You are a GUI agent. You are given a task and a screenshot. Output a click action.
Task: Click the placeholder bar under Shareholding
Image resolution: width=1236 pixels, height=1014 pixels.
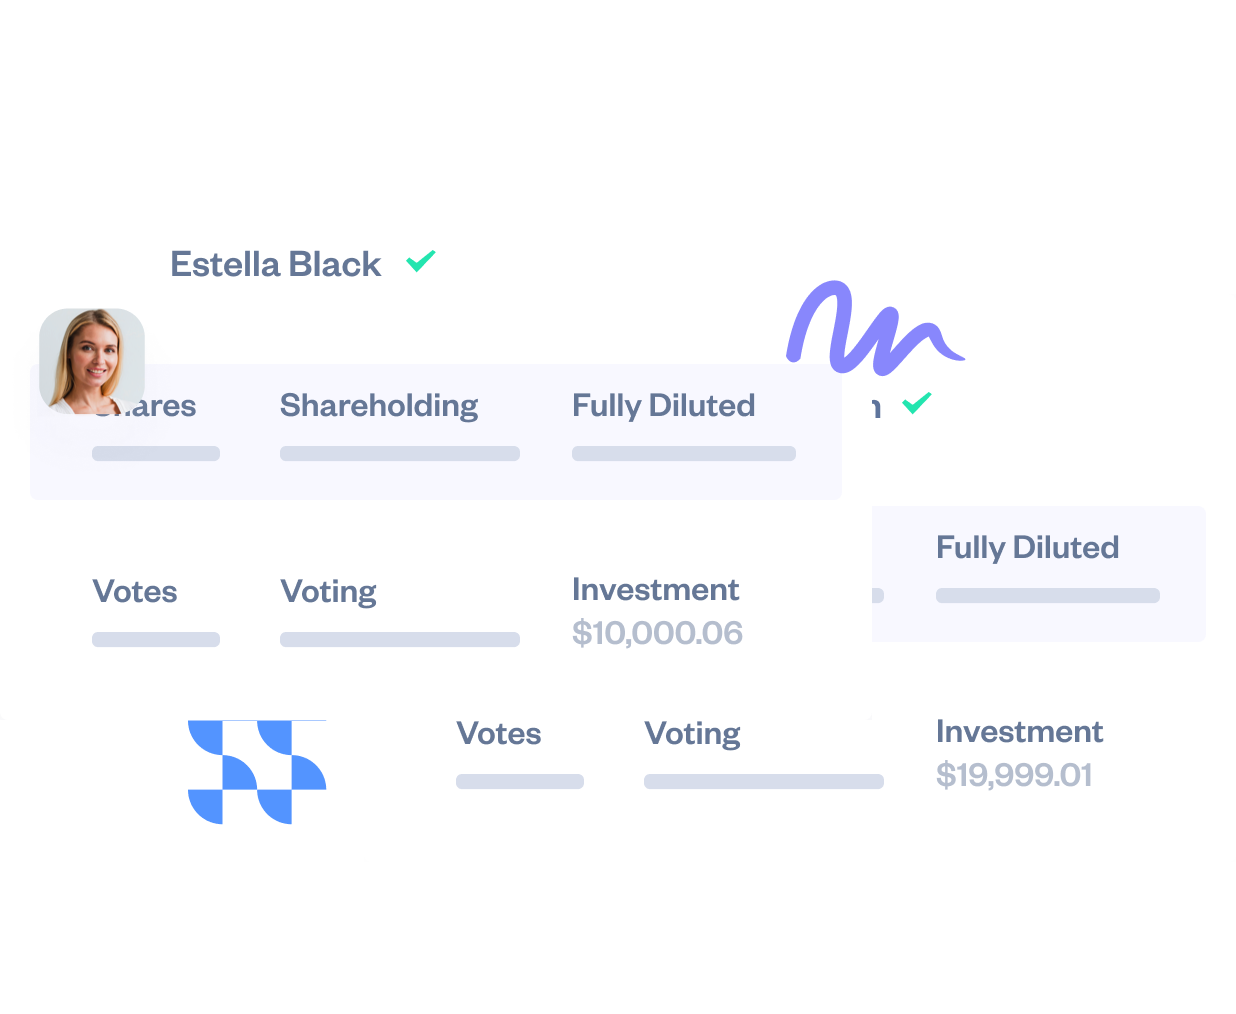point(400,454)
